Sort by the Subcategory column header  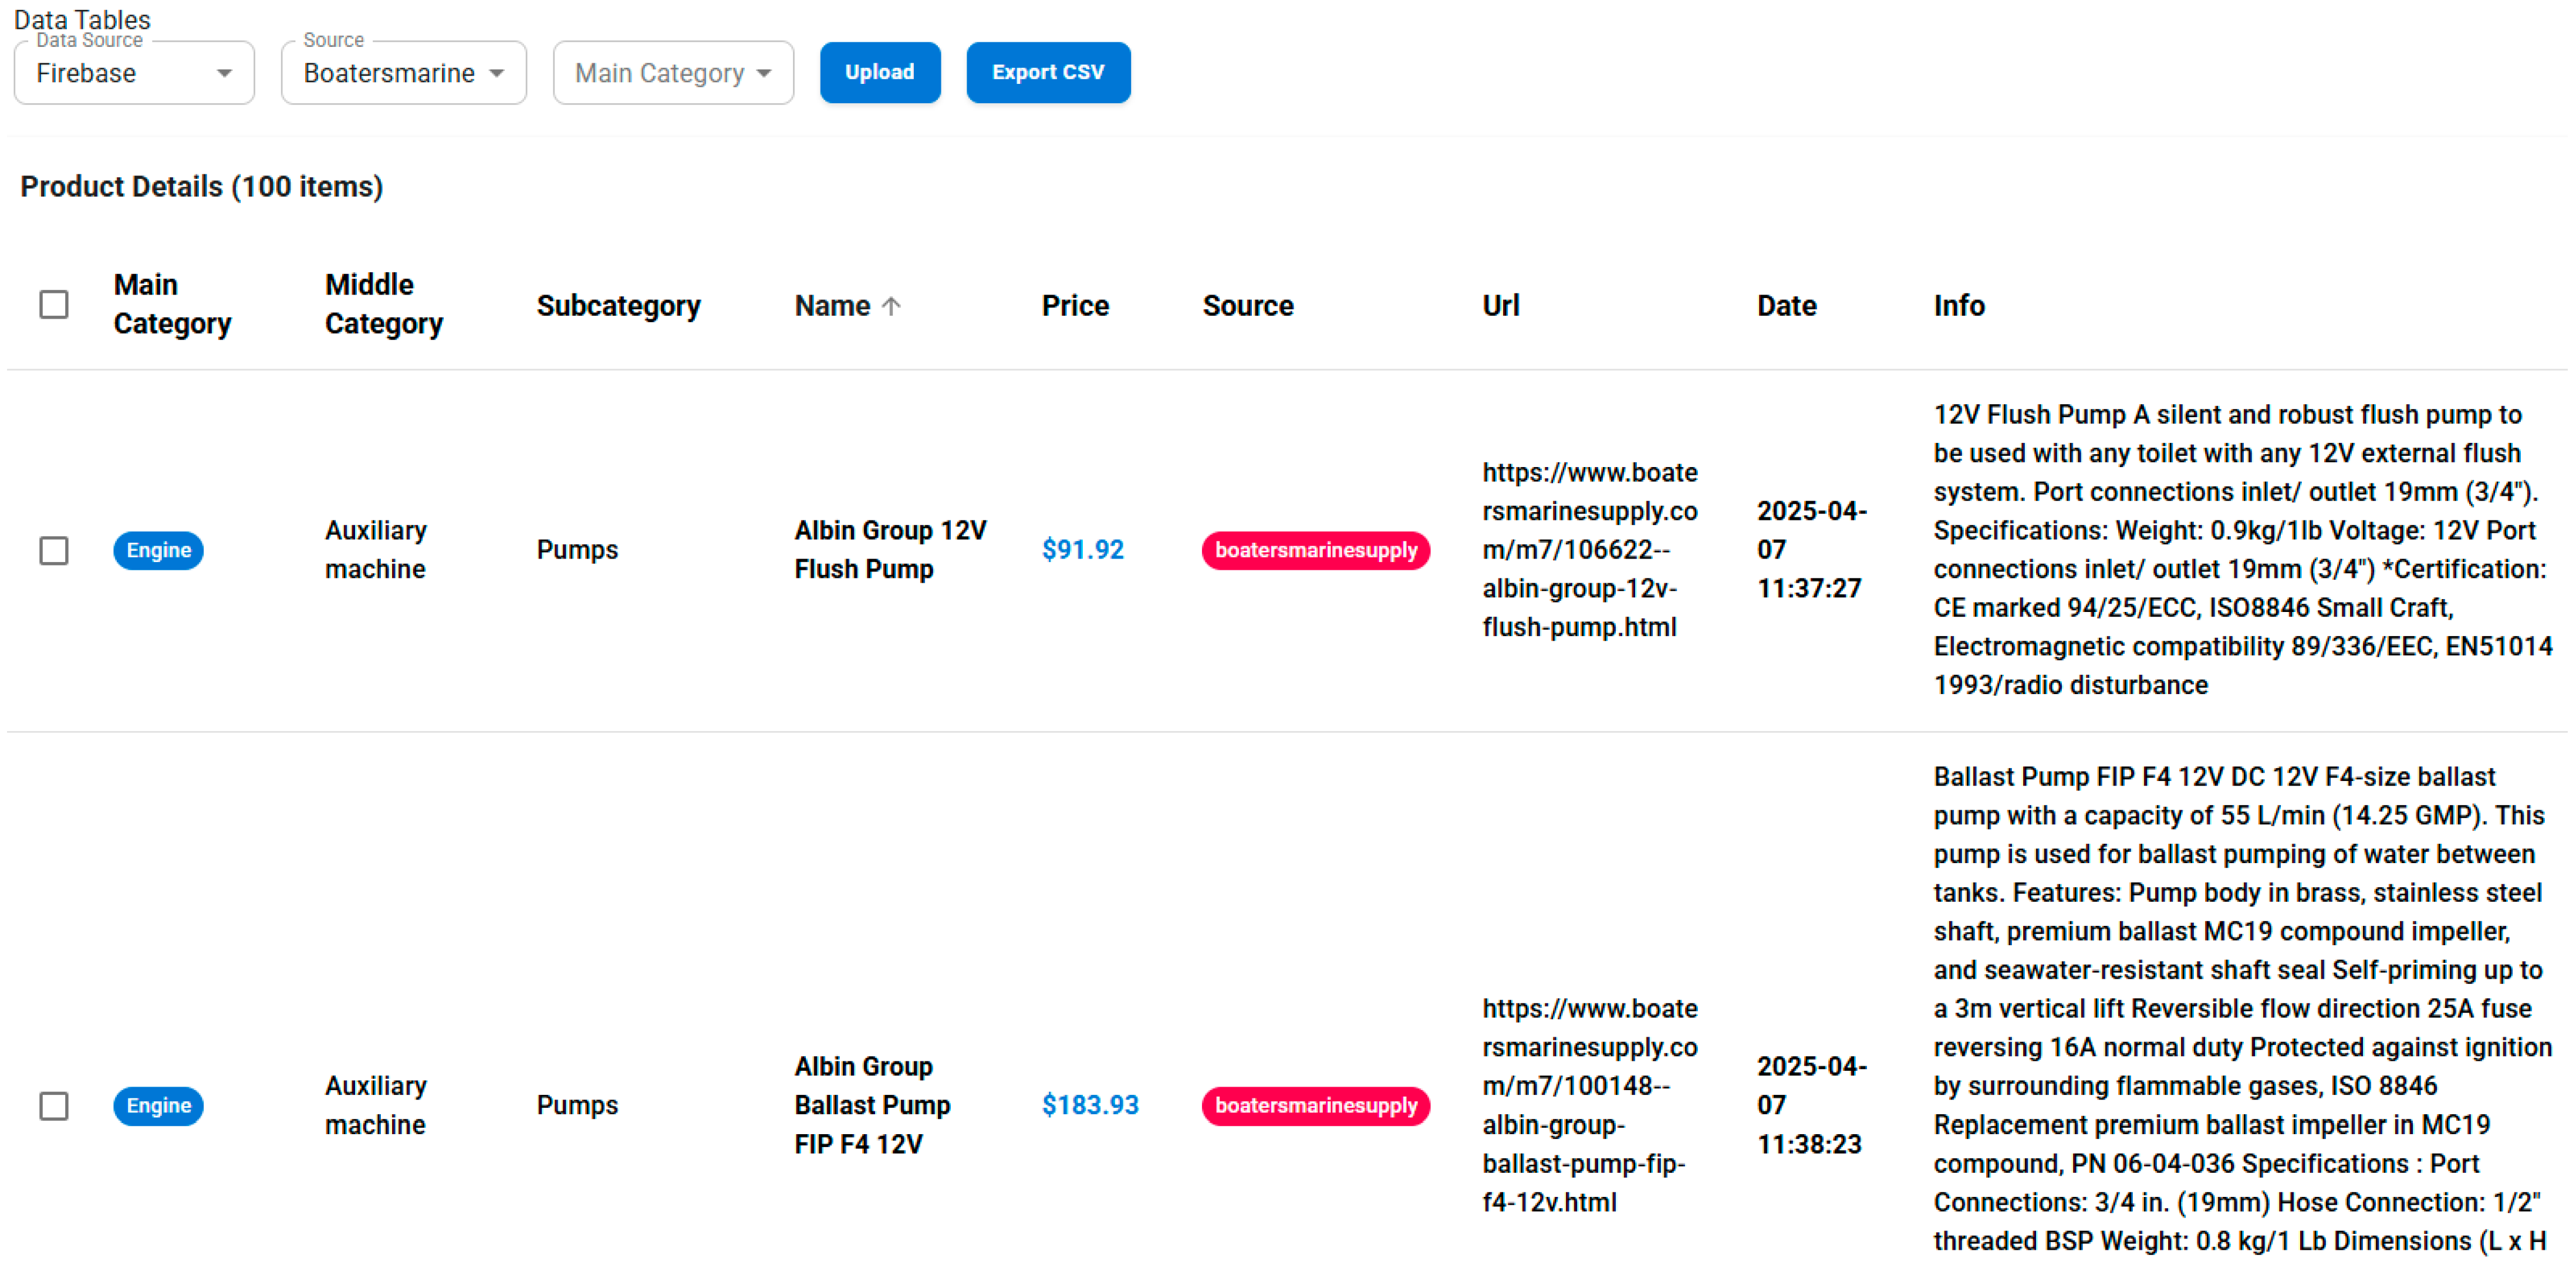click(x=618, y=305)
